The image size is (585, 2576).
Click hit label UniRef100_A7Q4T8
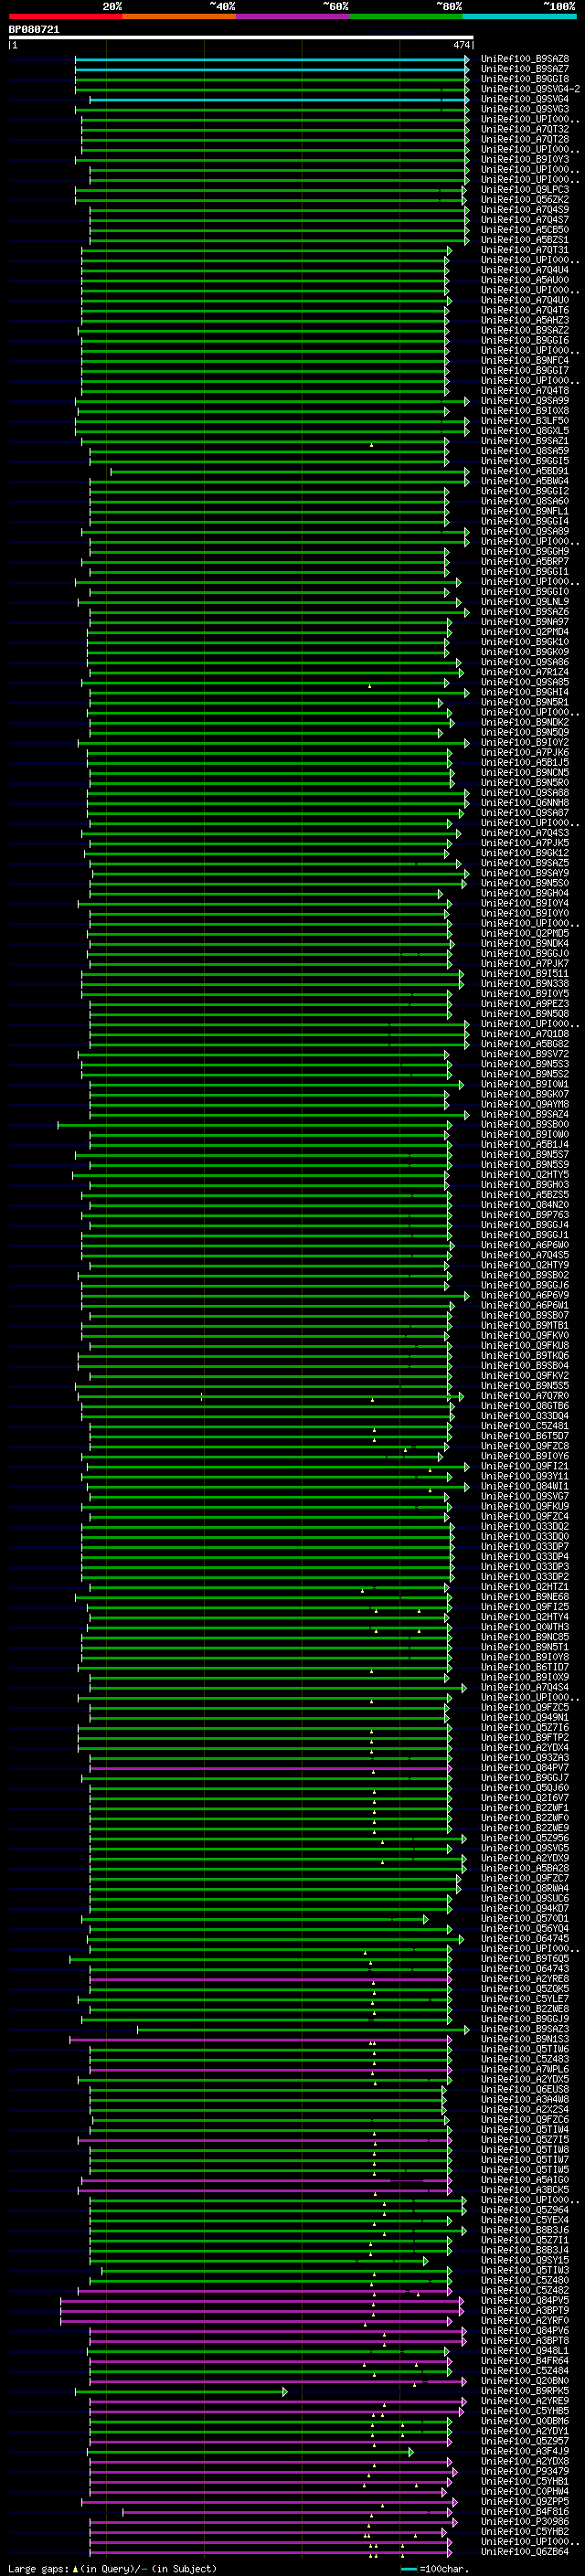[525, 391]
